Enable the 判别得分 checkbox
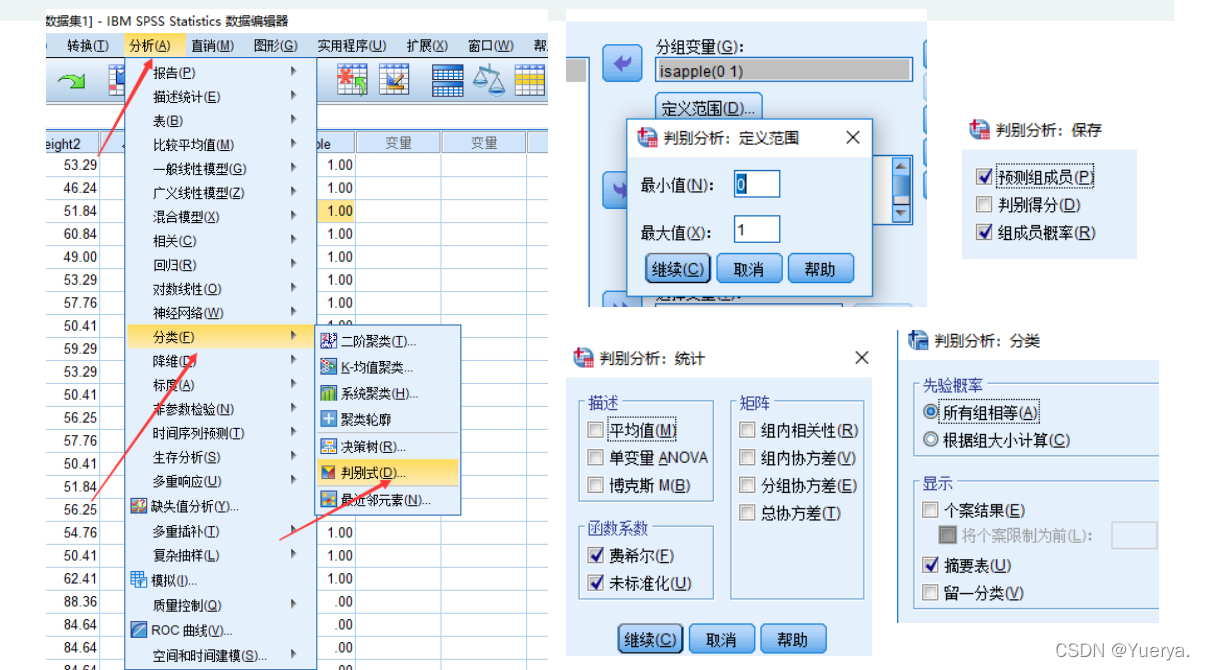The height and width of the screenshot is (670, 1205). 984,205
